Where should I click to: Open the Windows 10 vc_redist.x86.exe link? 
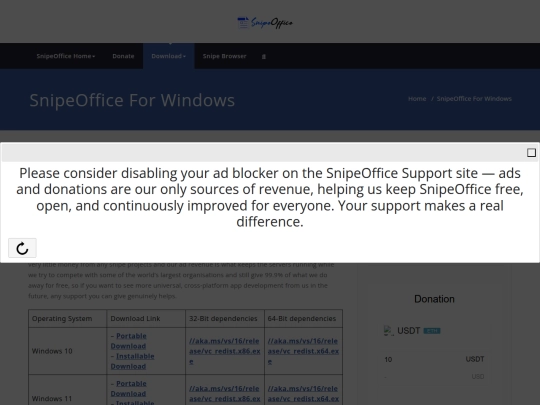click(225, 351)
